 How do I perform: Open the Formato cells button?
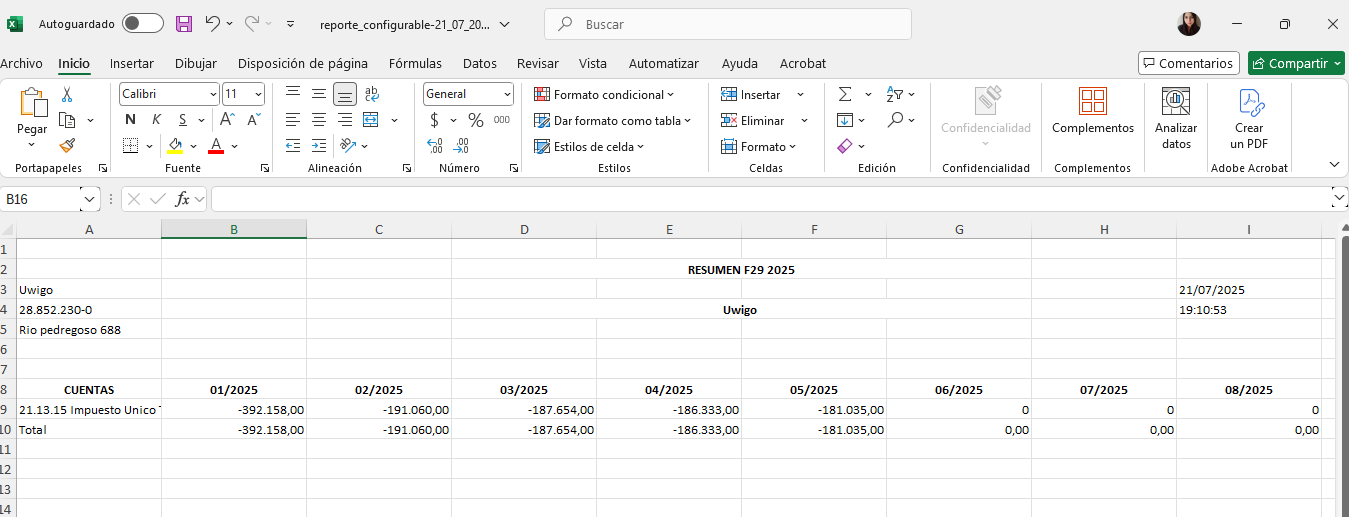pyautogui.click(x=759, y=146)
